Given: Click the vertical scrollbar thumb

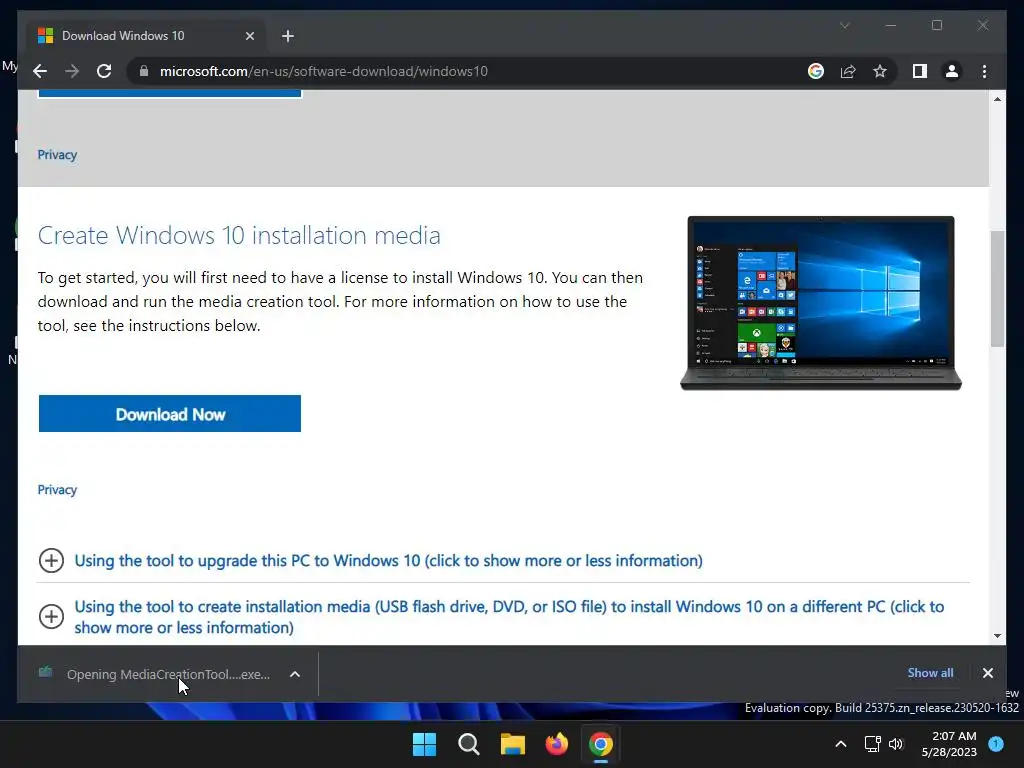Looking at the screenshot, I should (x=997, y=288).
